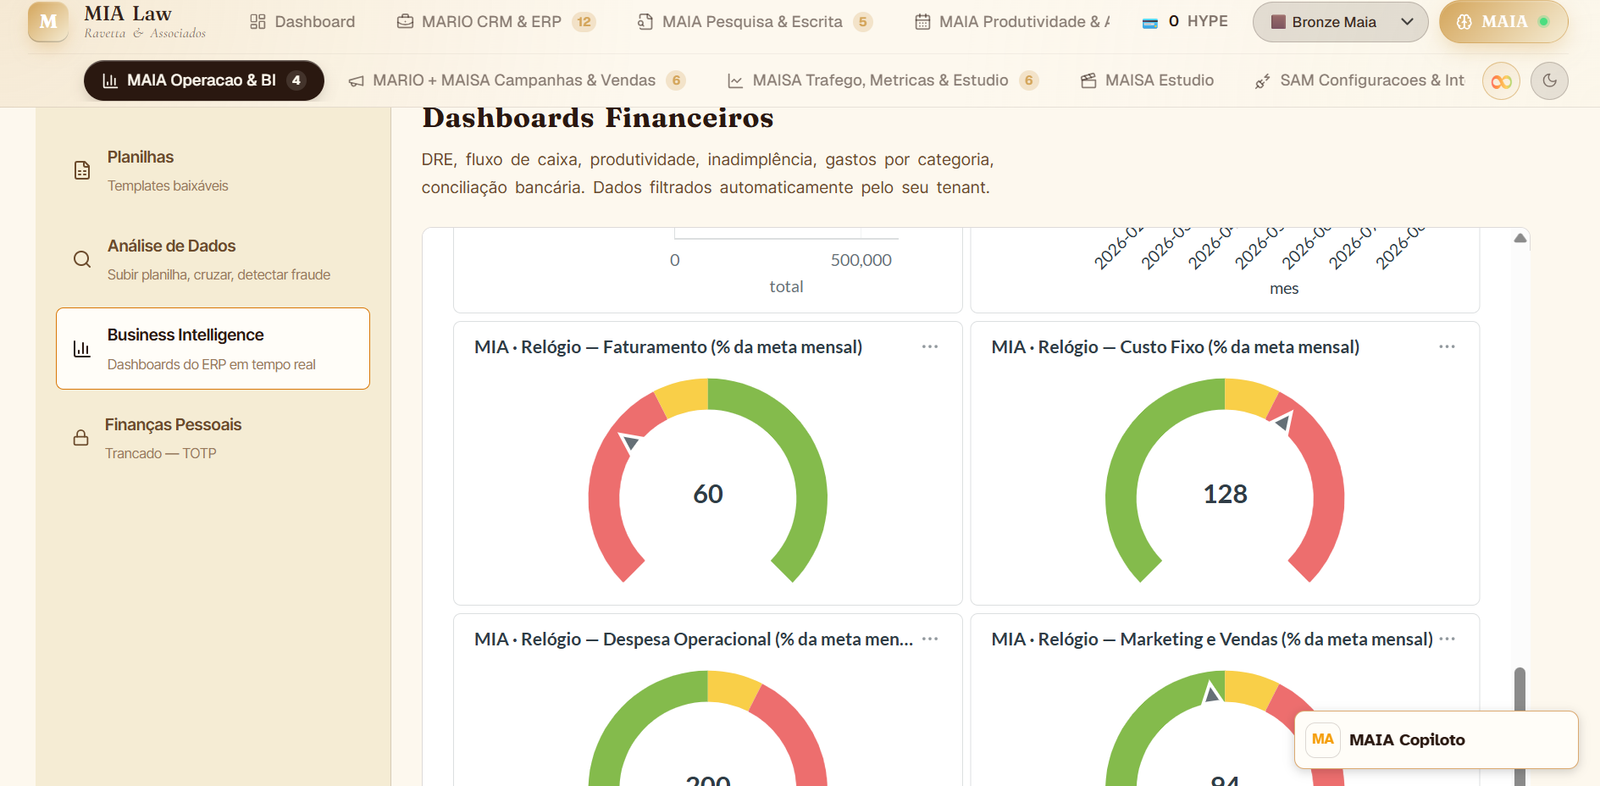Expand the Bronze Maia dropdown

(x=1340, y=22)
